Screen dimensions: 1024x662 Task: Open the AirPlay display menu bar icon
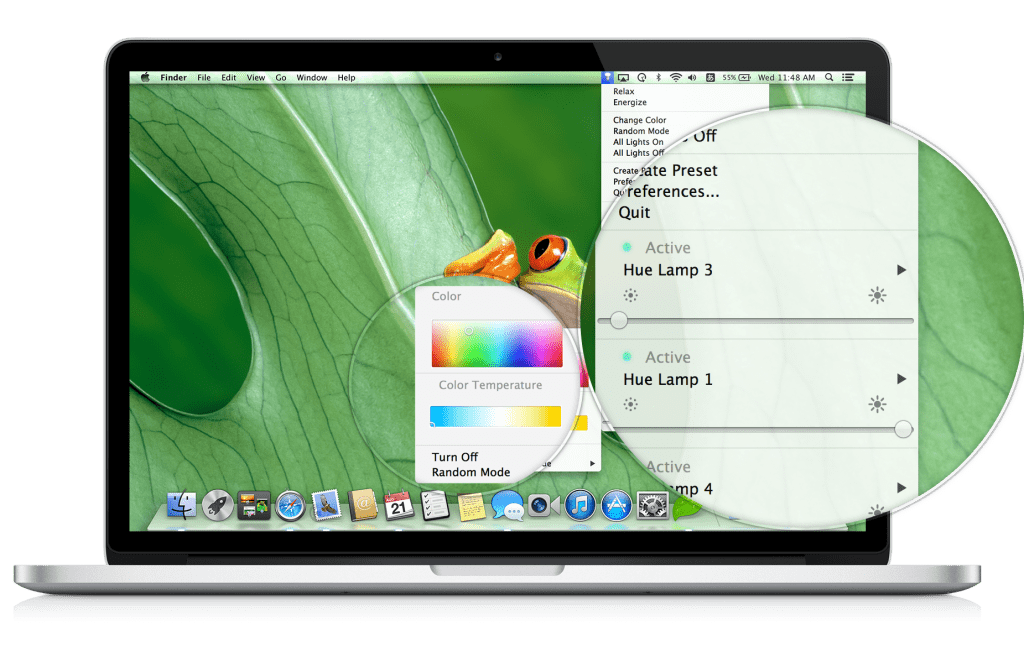624,77
